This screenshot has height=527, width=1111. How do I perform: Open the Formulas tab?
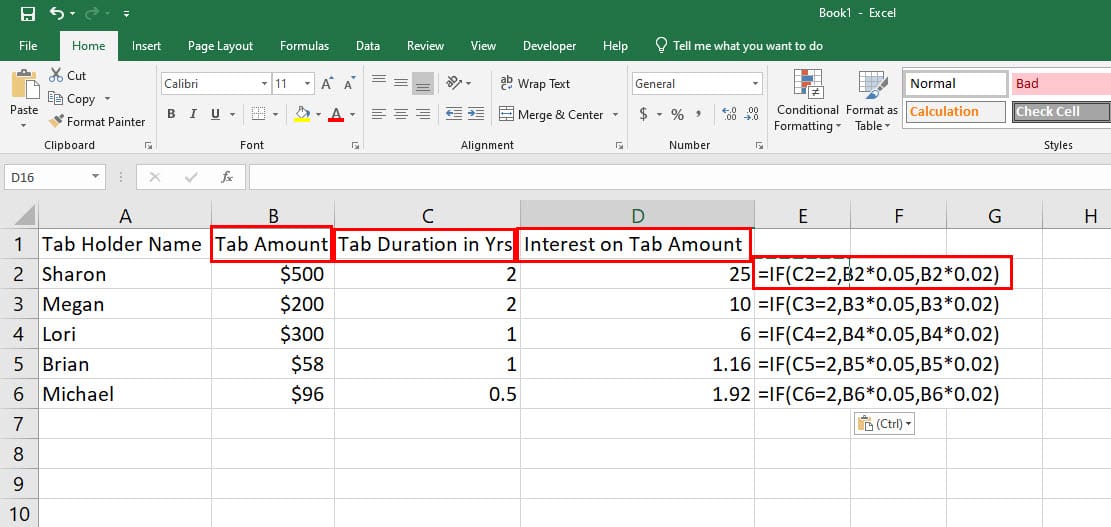[x=305, y=46]
